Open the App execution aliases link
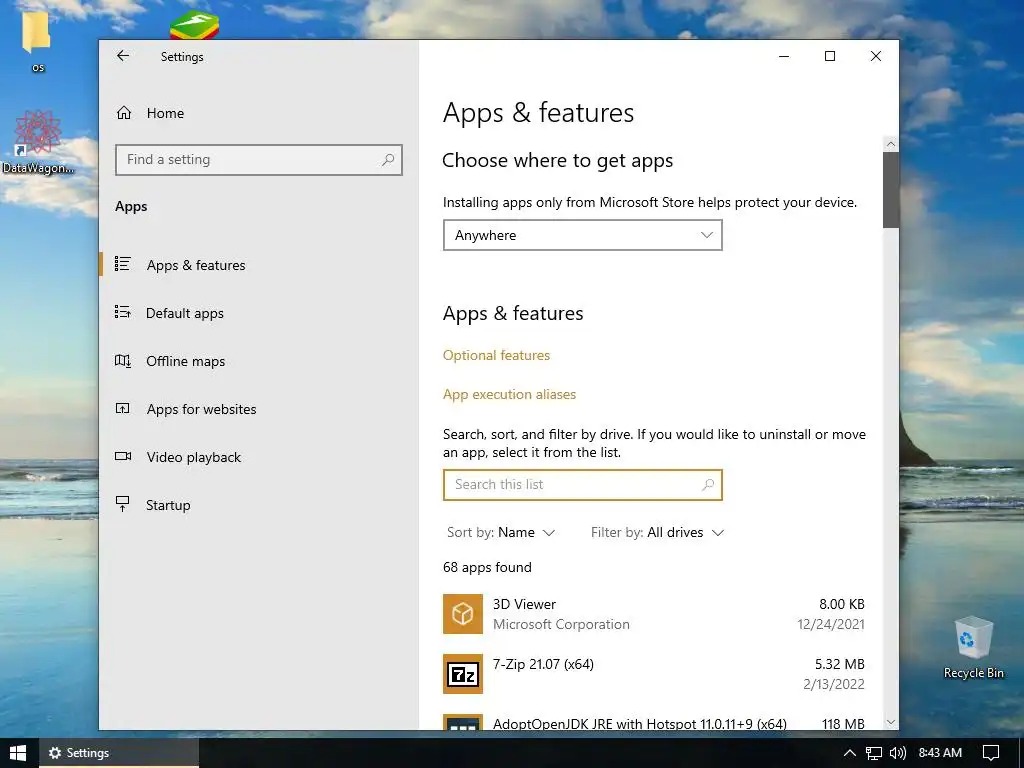The width and height of the screenshot is (1024, 768). 509,394
